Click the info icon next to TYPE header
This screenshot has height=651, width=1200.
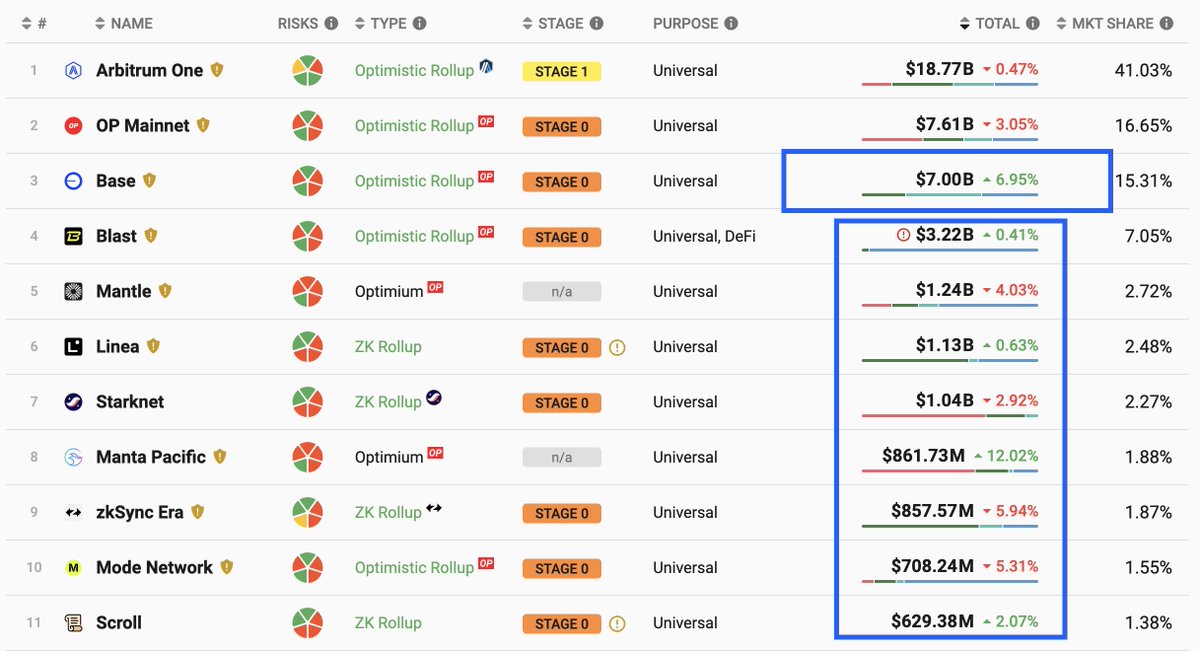(419, 23)
